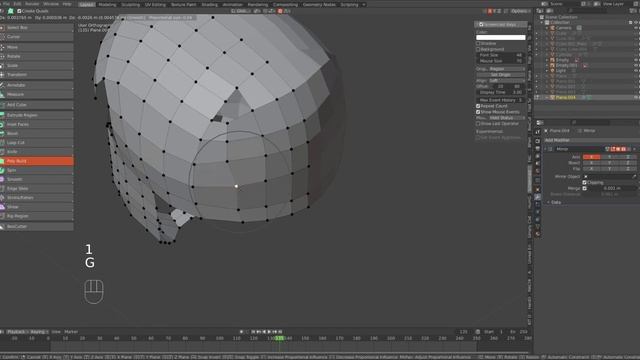Viewport: 640px width, 360px height.
Task: Open the Modifier properties wrench tab
Action: click(538, 197)
